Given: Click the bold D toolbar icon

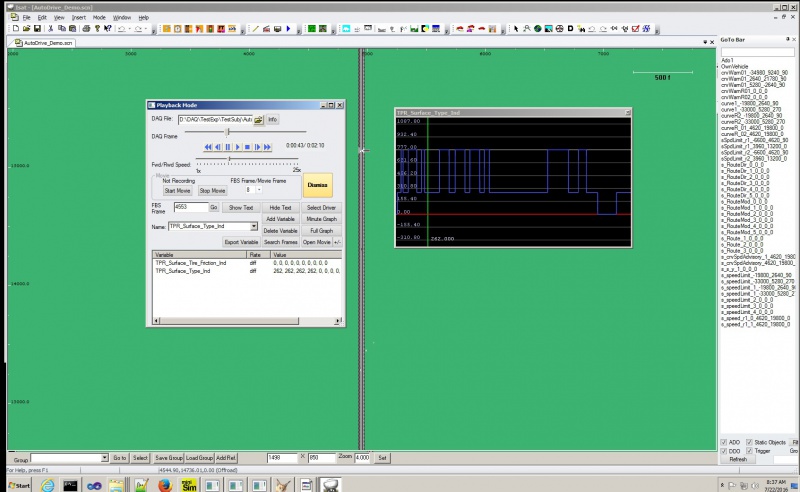Looking at the screenshot, I should click(x=570, y=29).
